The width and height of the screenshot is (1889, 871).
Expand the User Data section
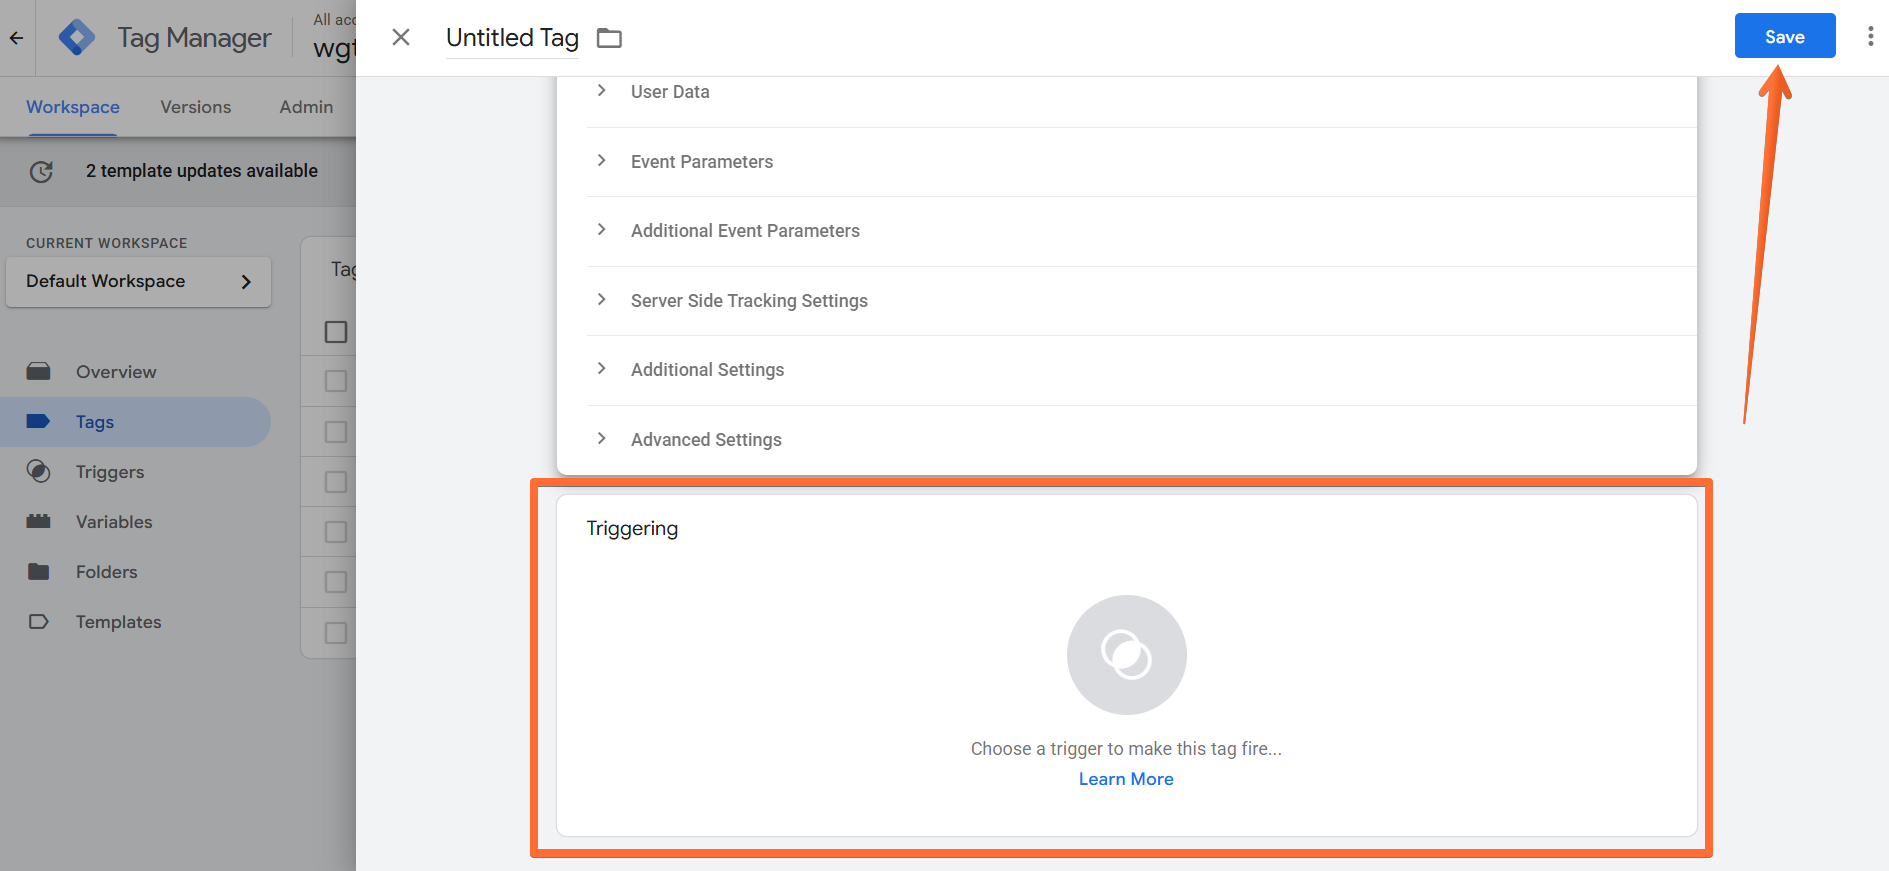(1141, 92)
